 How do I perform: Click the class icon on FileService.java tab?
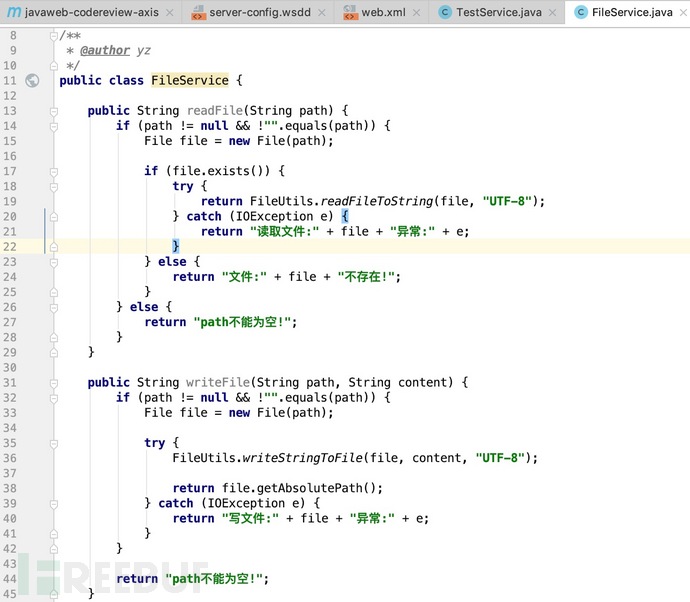point(580,12)
